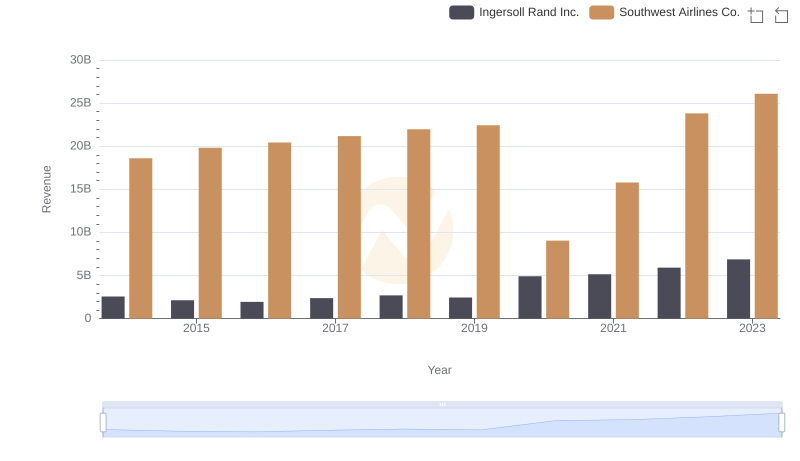This screenshot has height=461, width=800.
Task: Click the 2020 Ingersoll Rand bar
Action: tap(530, 297)
